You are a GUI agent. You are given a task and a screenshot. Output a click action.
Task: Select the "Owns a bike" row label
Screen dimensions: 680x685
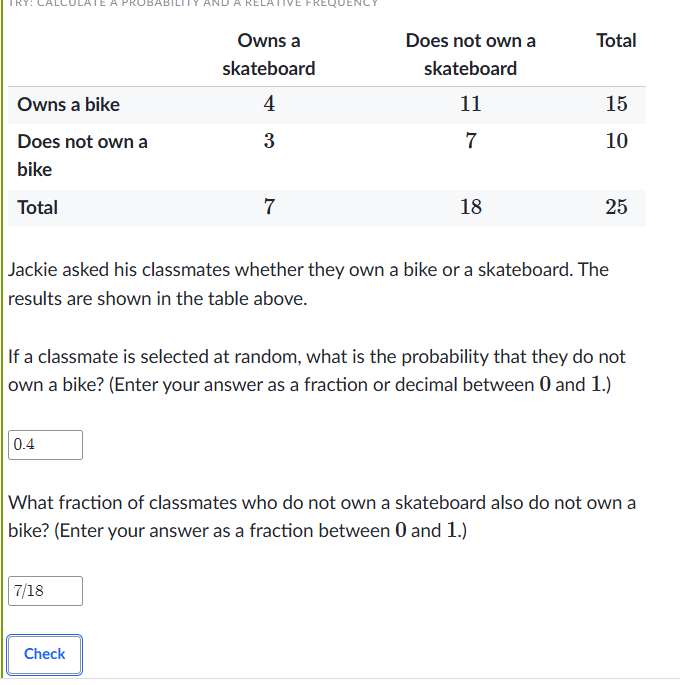69,105
